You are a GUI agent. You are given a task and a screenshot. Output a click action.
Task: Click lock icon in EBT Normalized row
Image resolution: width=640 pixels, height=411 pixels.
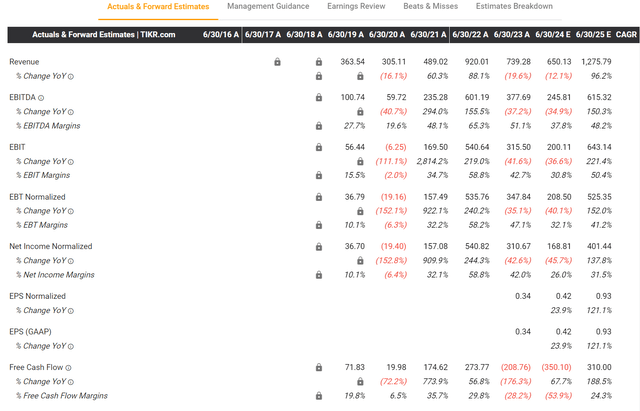[318, 196]
